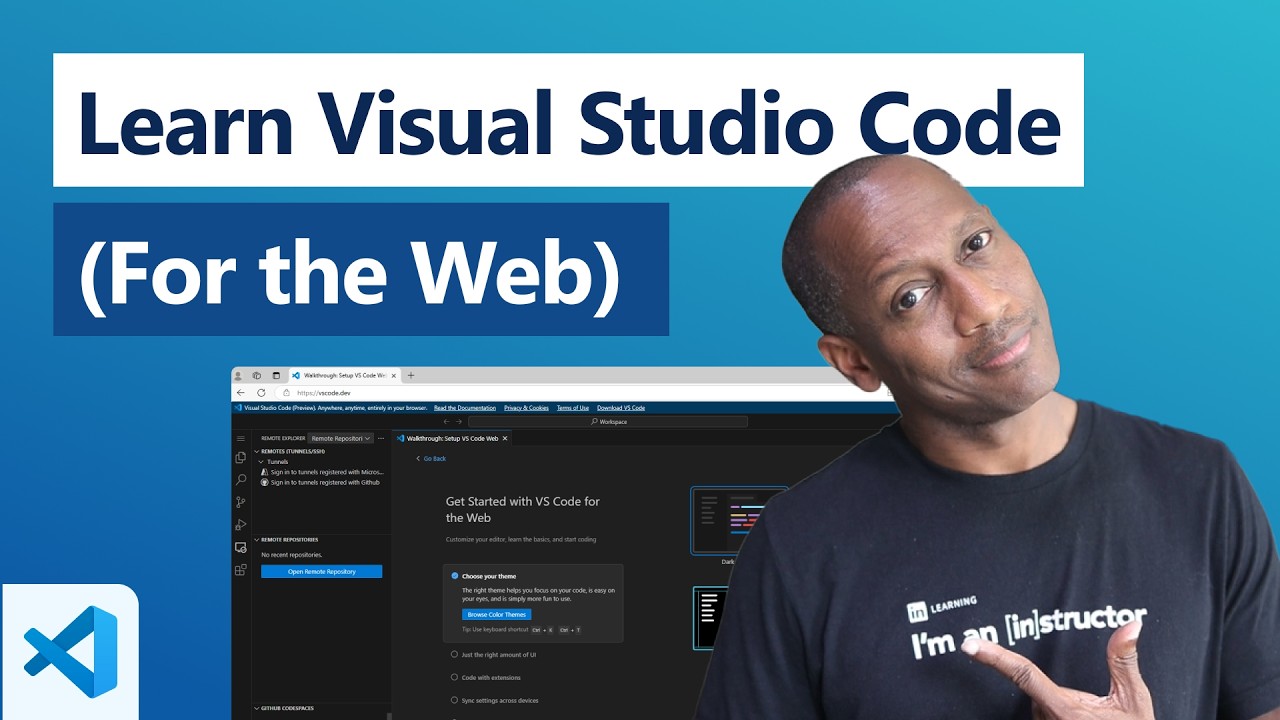The image size is (1280, 720).
Task: Switch to Walkthrough: Setup VS Code Web editor tab
Action: coord(452,438)
